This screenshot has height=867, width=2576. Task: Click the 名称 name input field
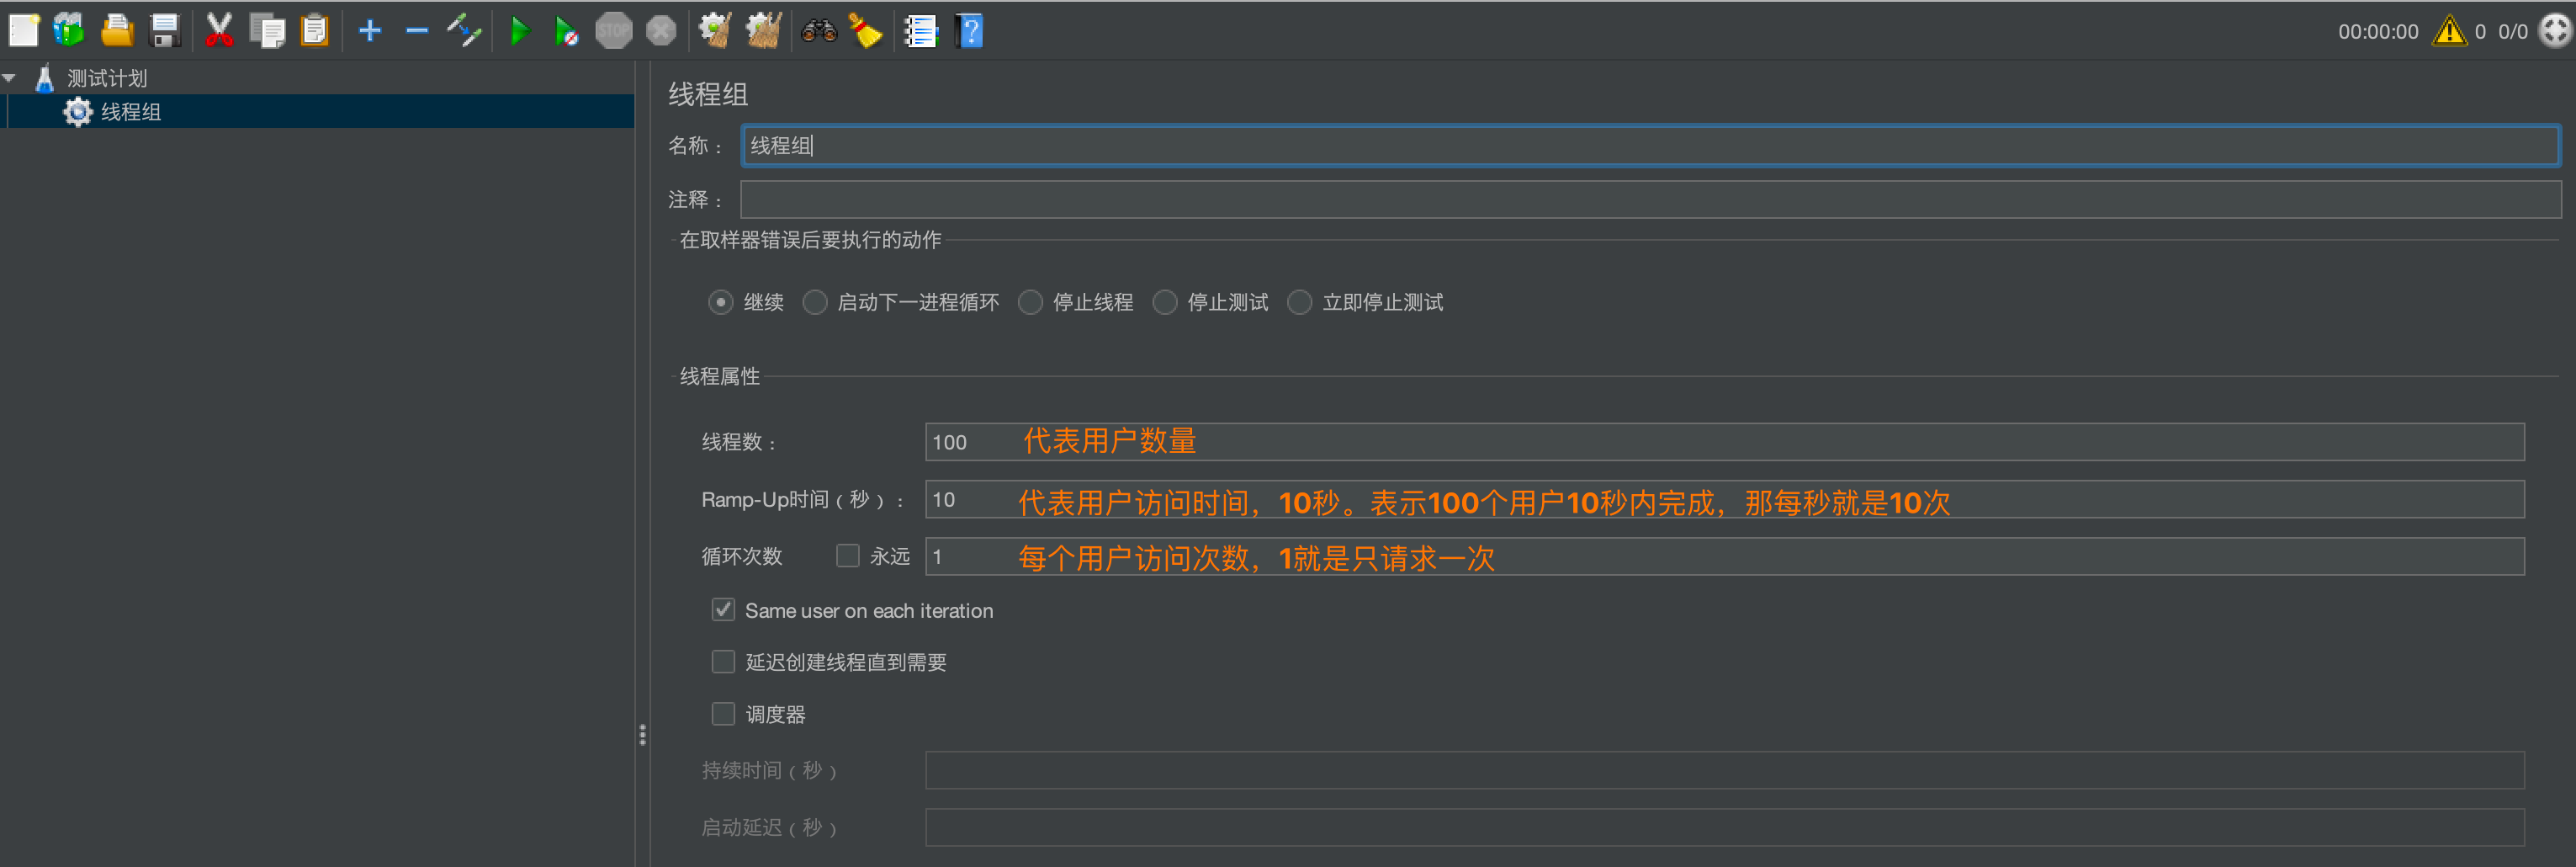(1650, 146)
